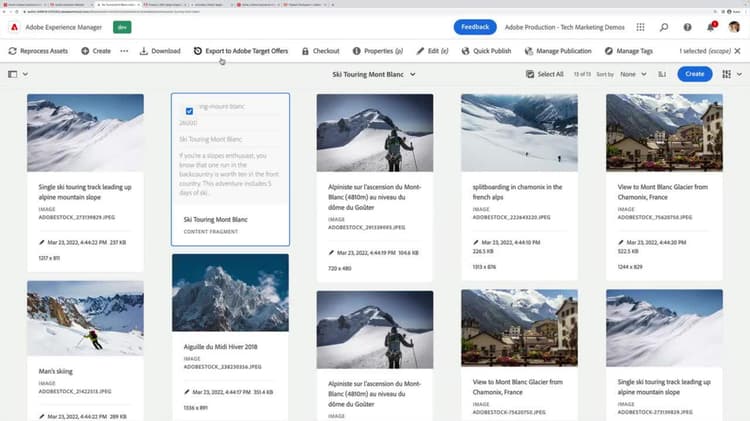Open the Create menu in action bar
750x421 pixels.
[95, 51]
